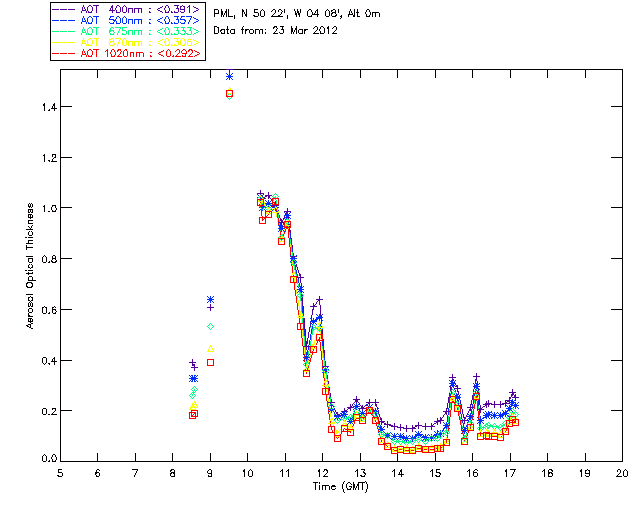Click the x-axis tick label 13
Viewport: 640px width, 512px height.
coord(360,473)
